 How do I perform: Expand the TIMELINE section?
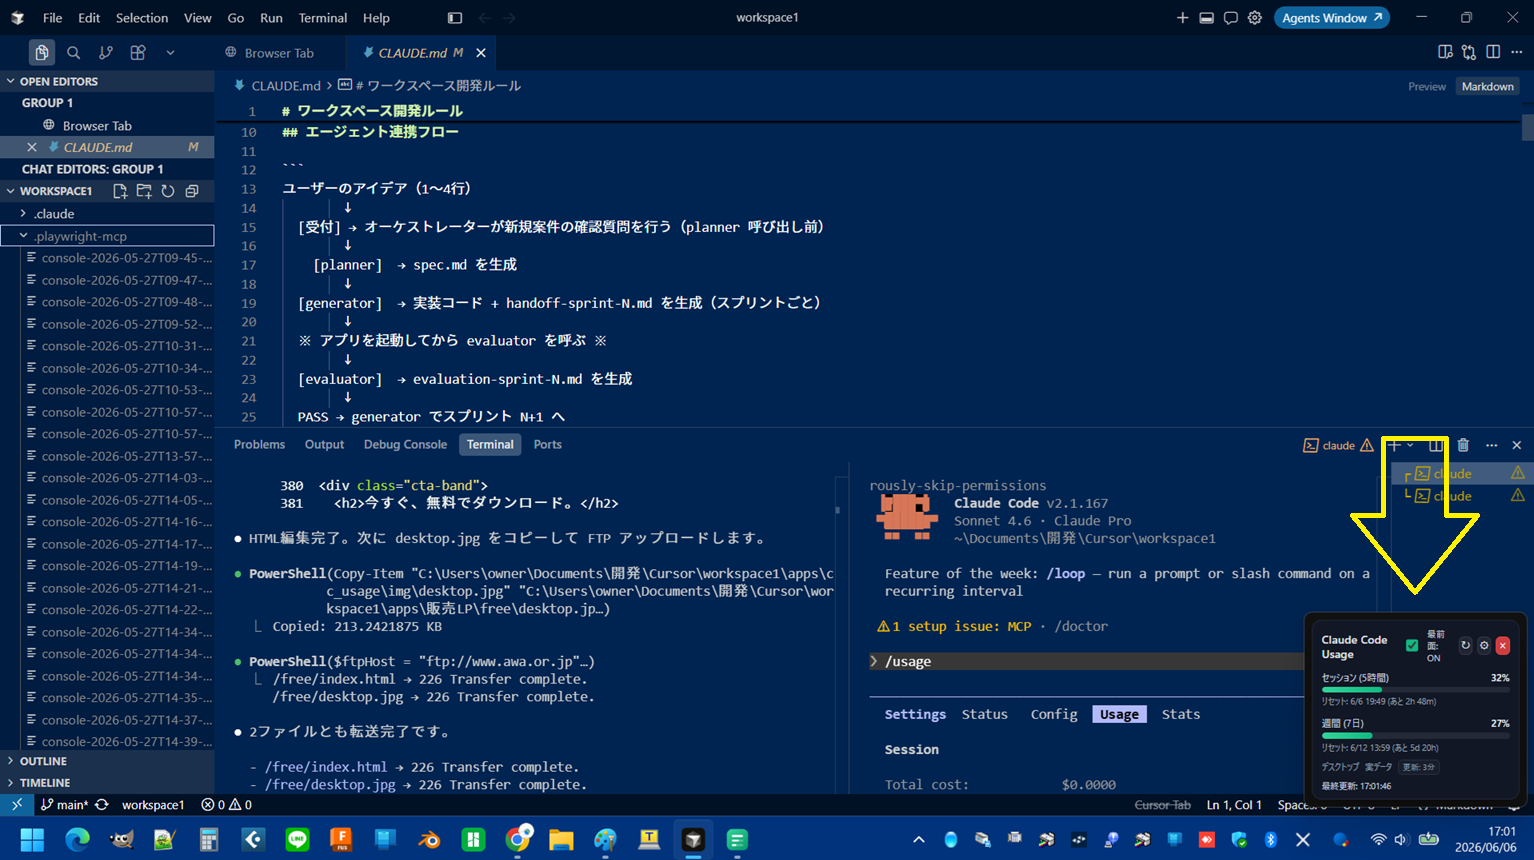107,783
